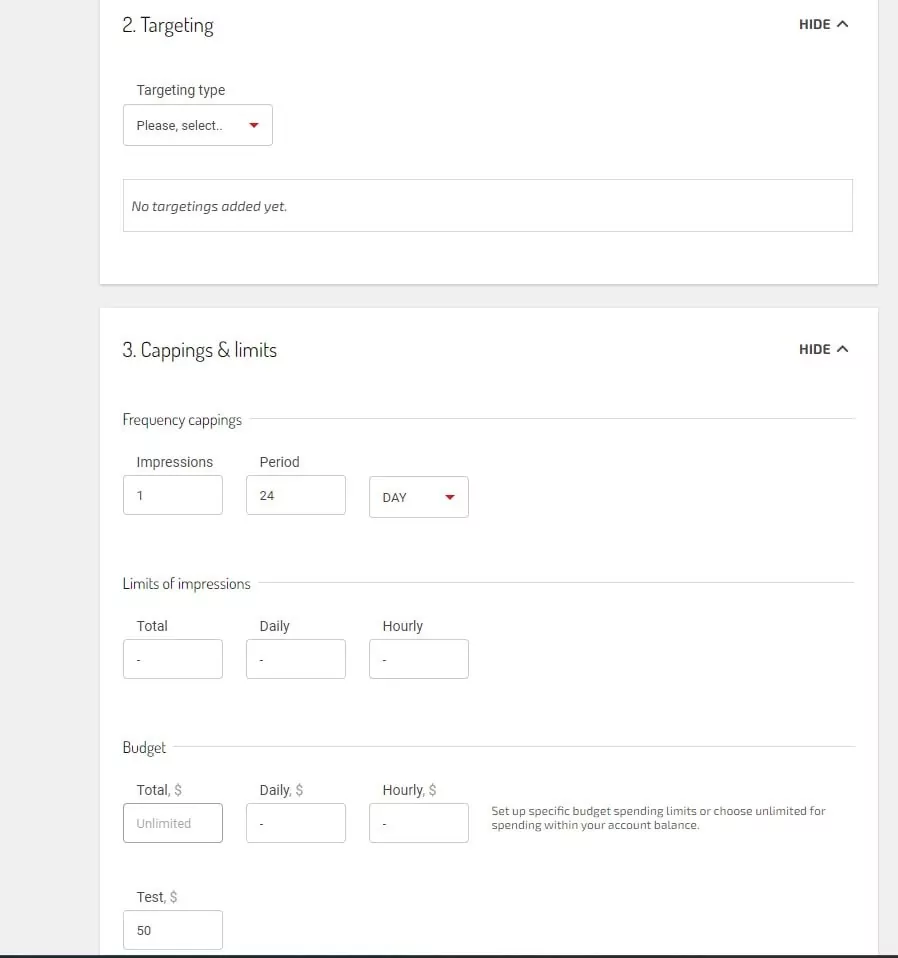
Task: Focus the Hourly limit of impressions field
Action: coord(418,659)
